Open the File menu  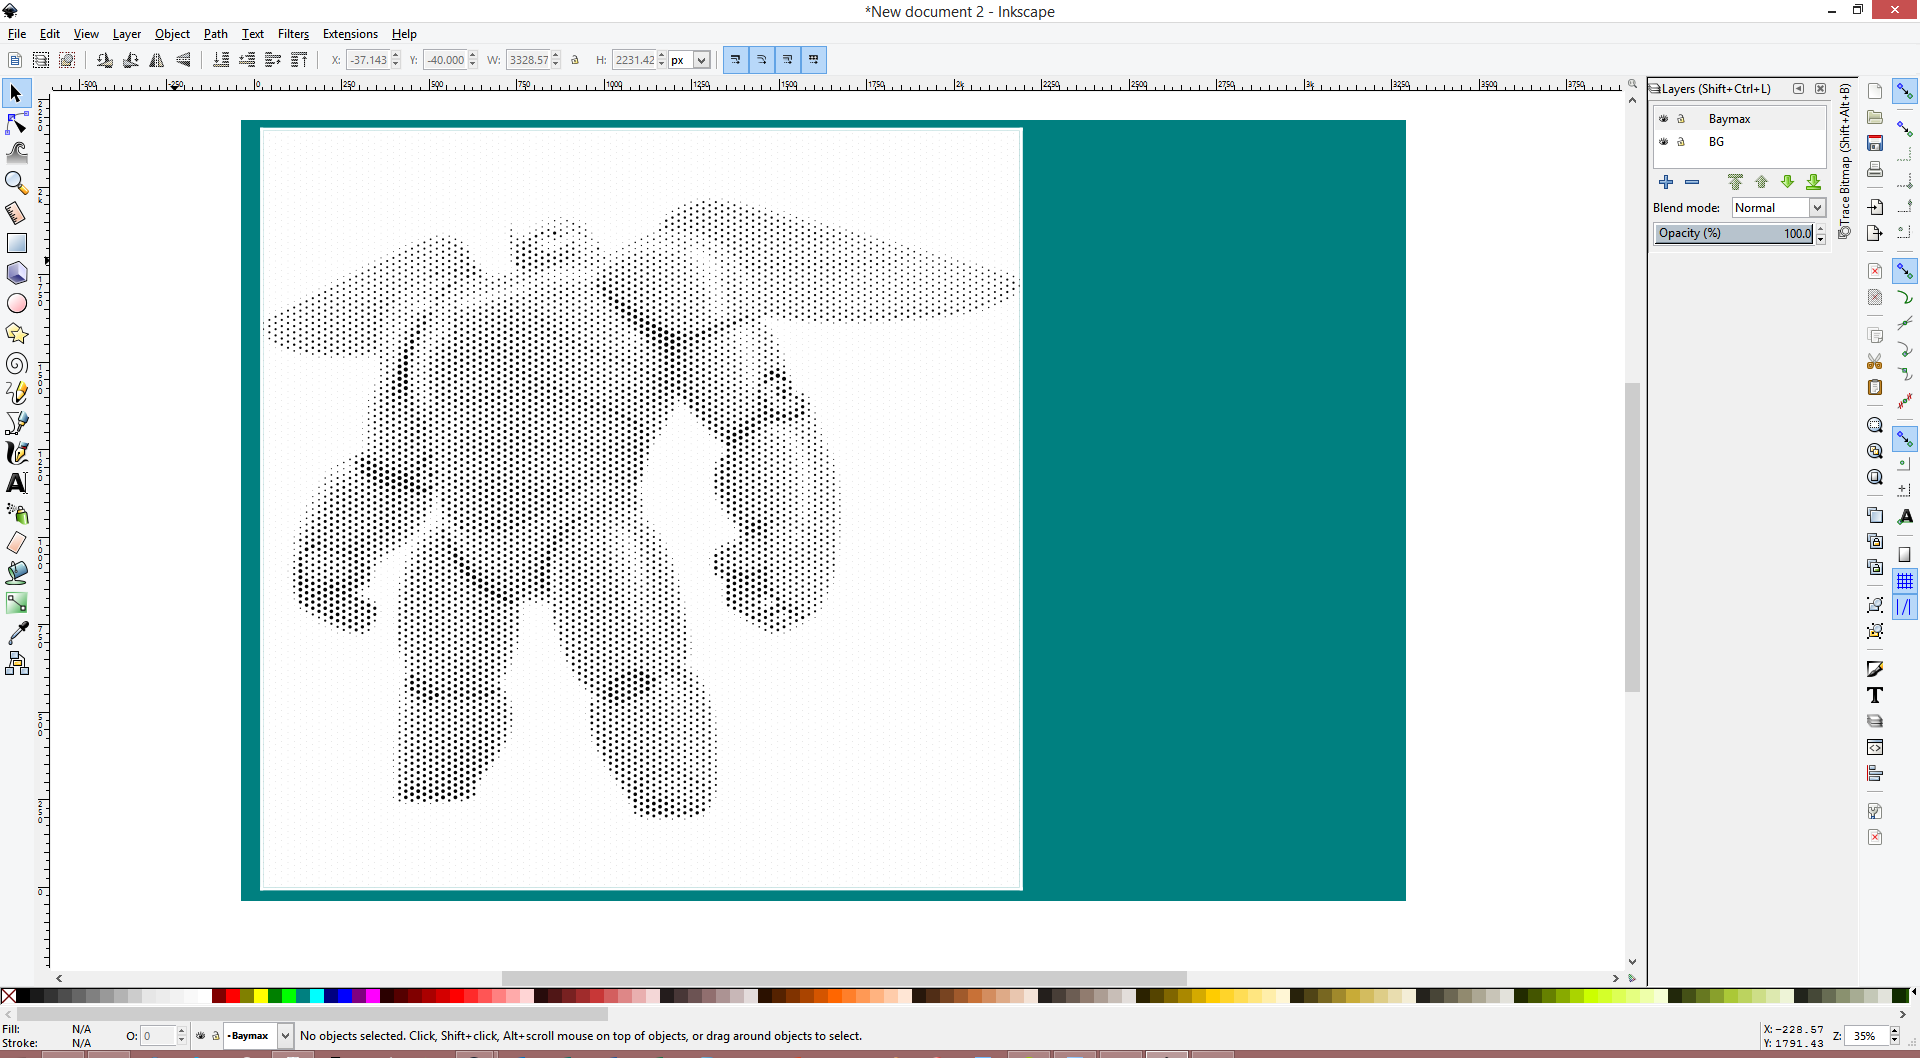(x=17, y=34)
